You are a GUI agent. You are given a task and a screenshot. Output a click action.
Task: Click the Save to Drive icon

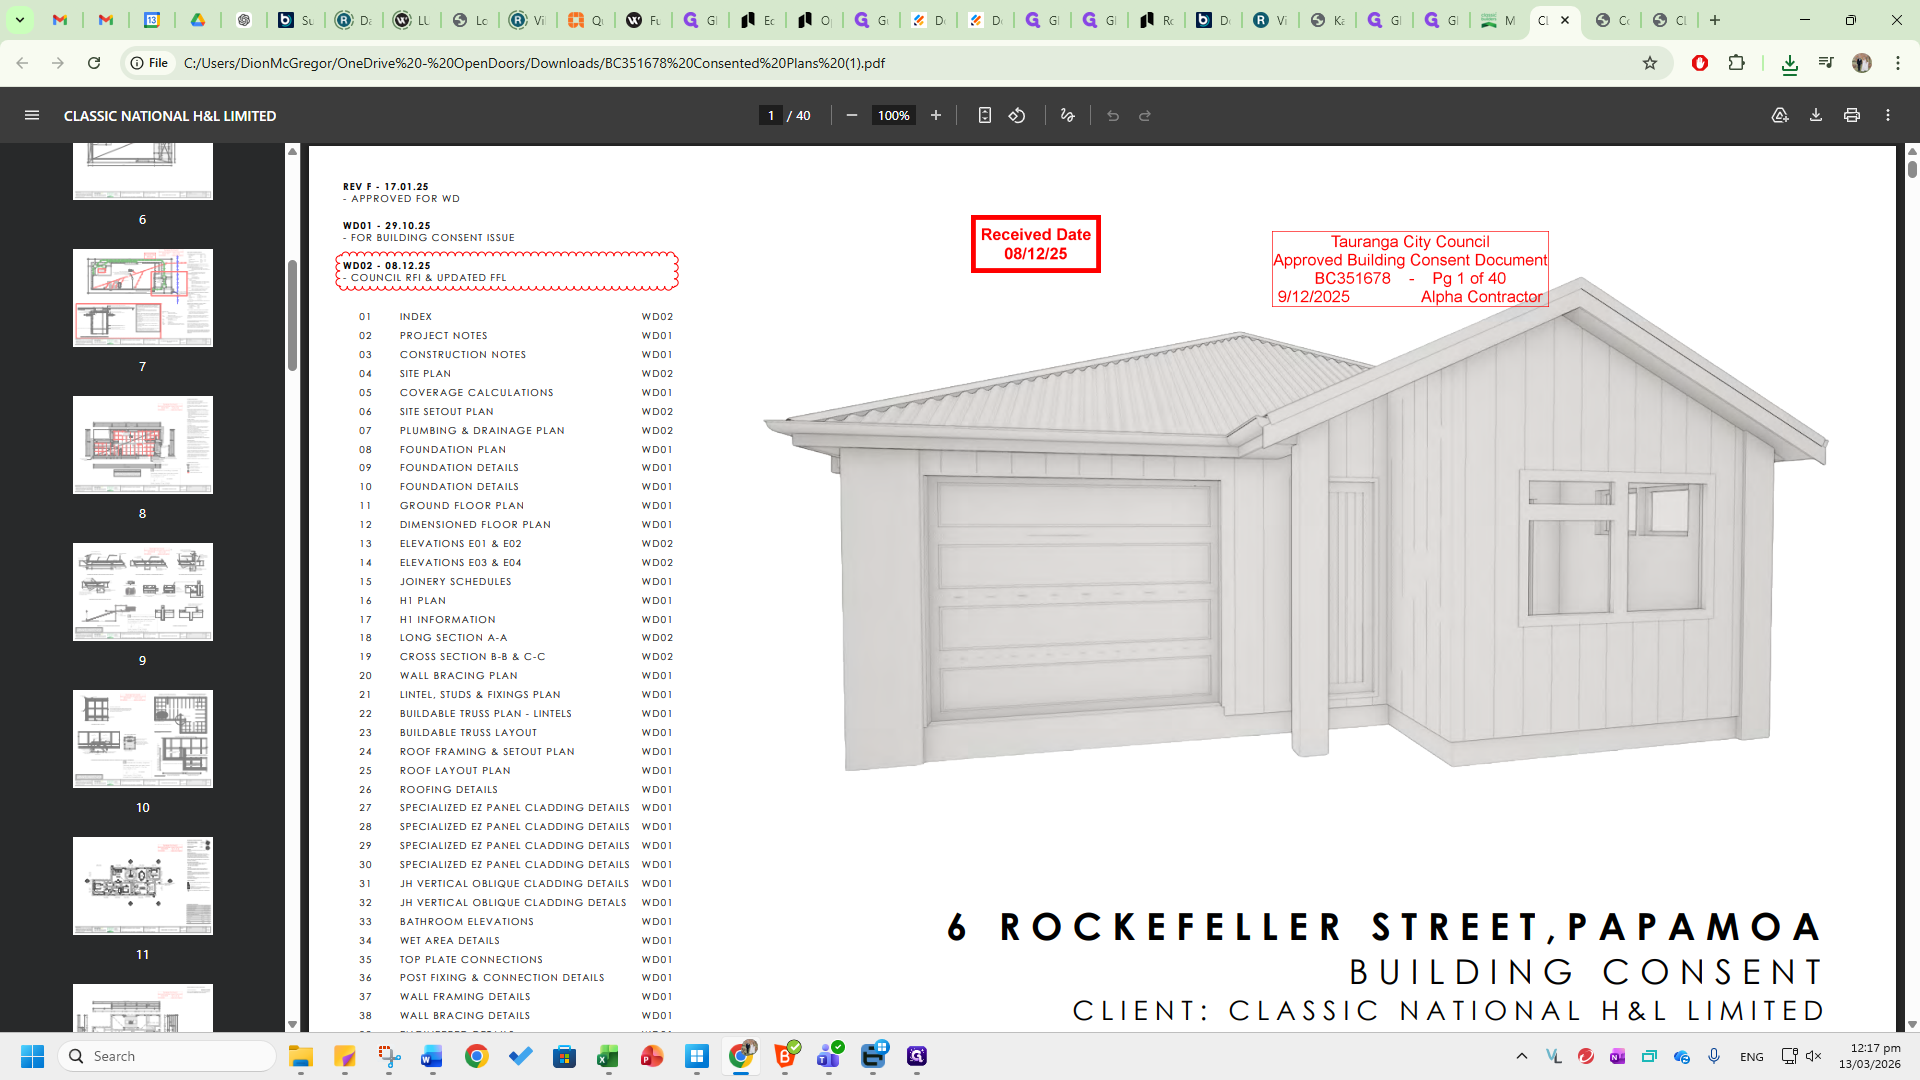tap(1780, 116)
